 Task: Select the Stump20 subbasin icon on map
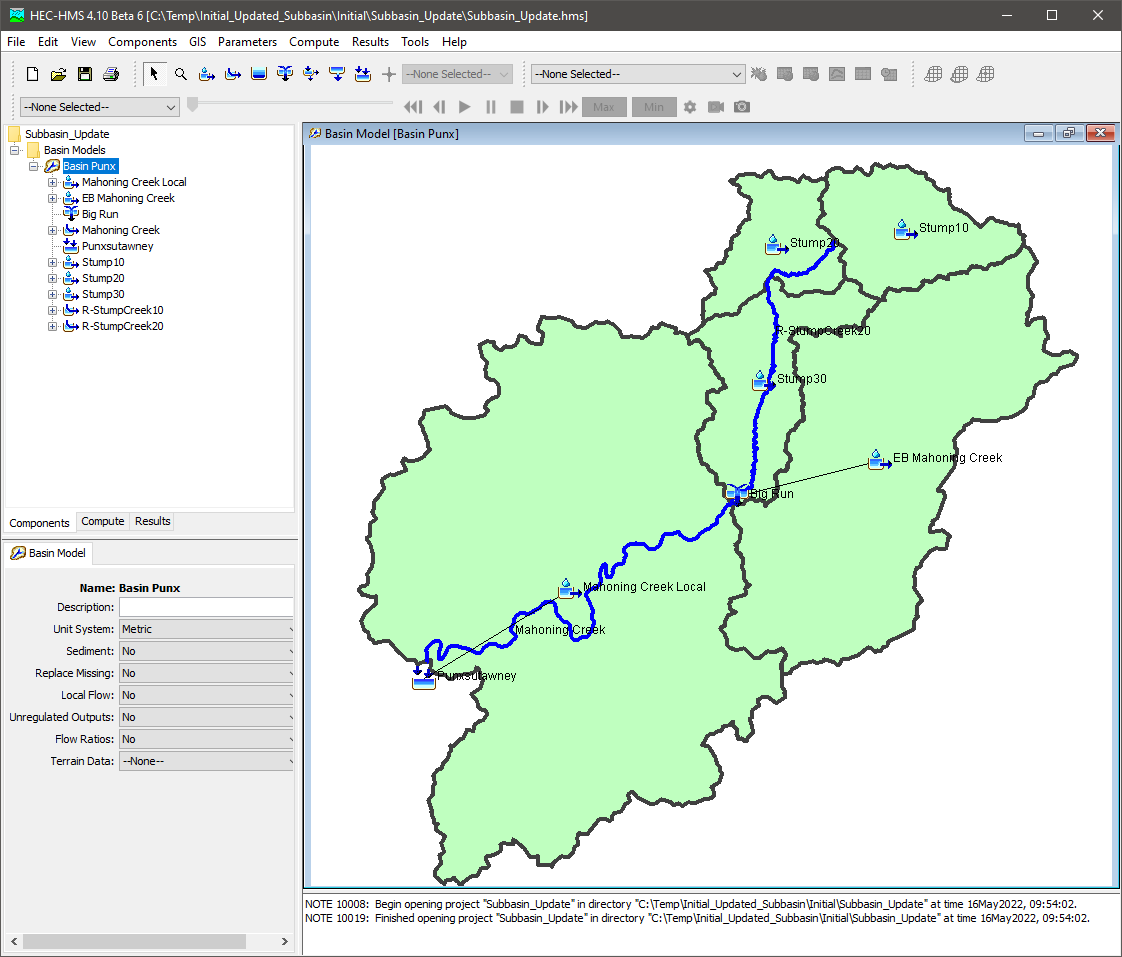[776, 245]
